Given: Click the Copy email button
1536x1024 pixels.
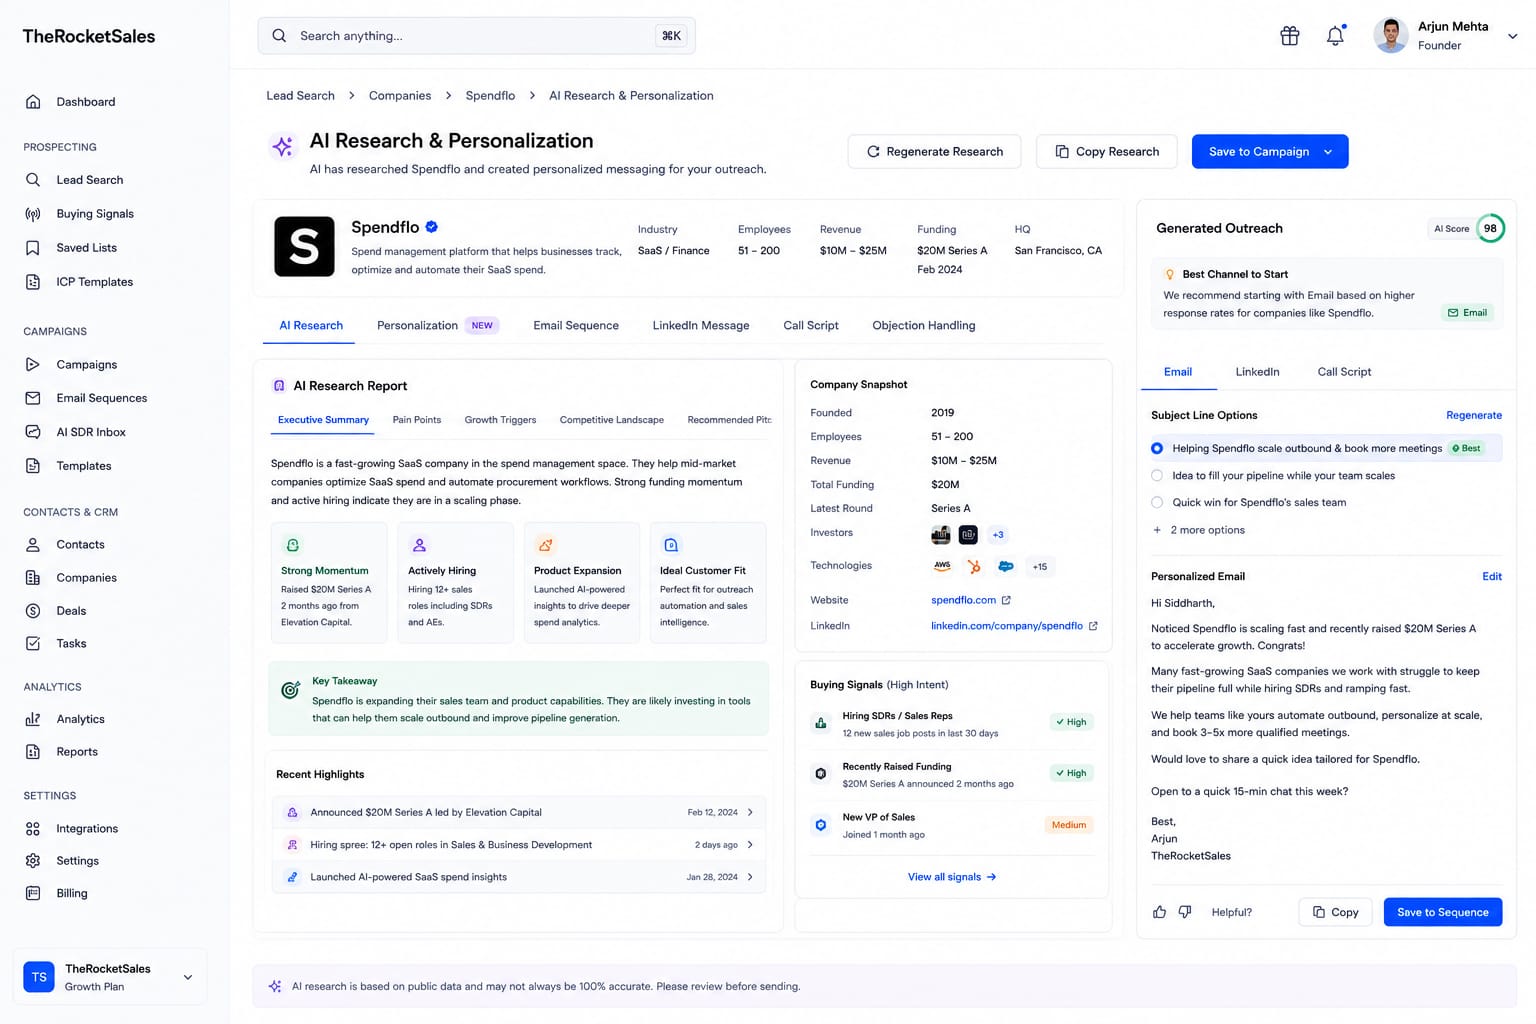Looking at the screenshot, I should 1335,912.
